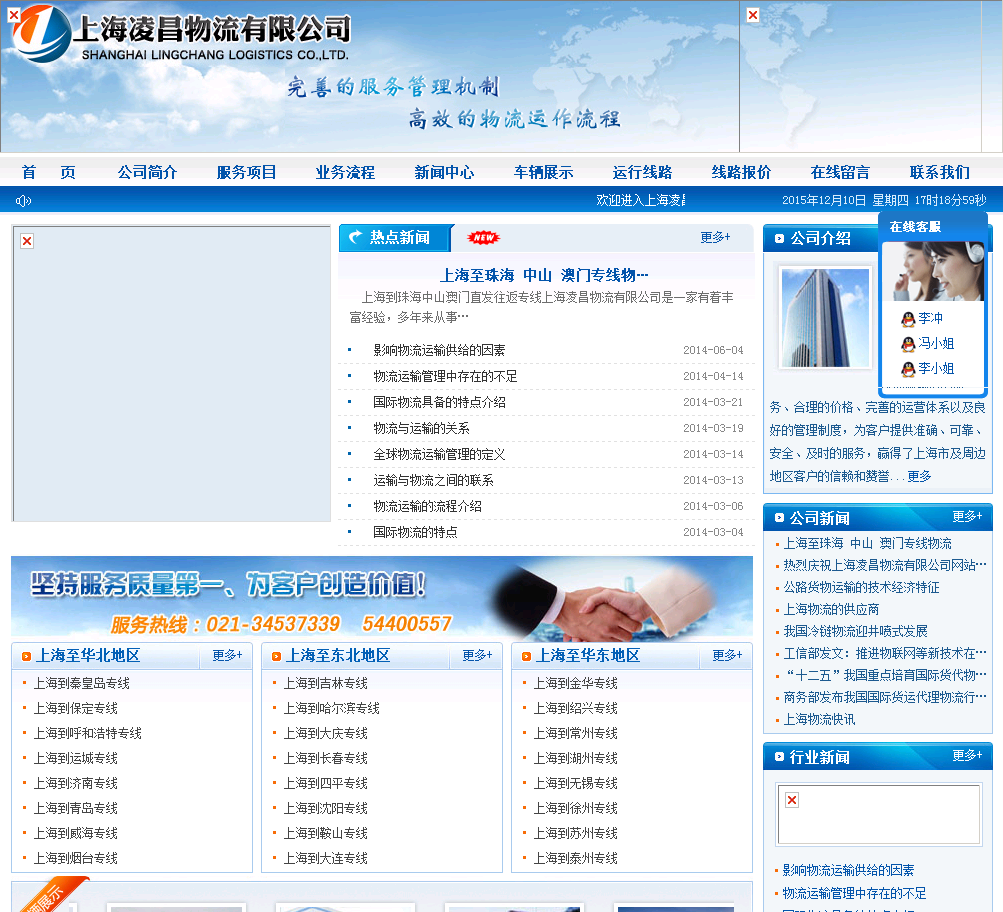Click the speaker icon in the blue bar
This screenshot has width=1003, height=912.
click(x=24, y=201)
